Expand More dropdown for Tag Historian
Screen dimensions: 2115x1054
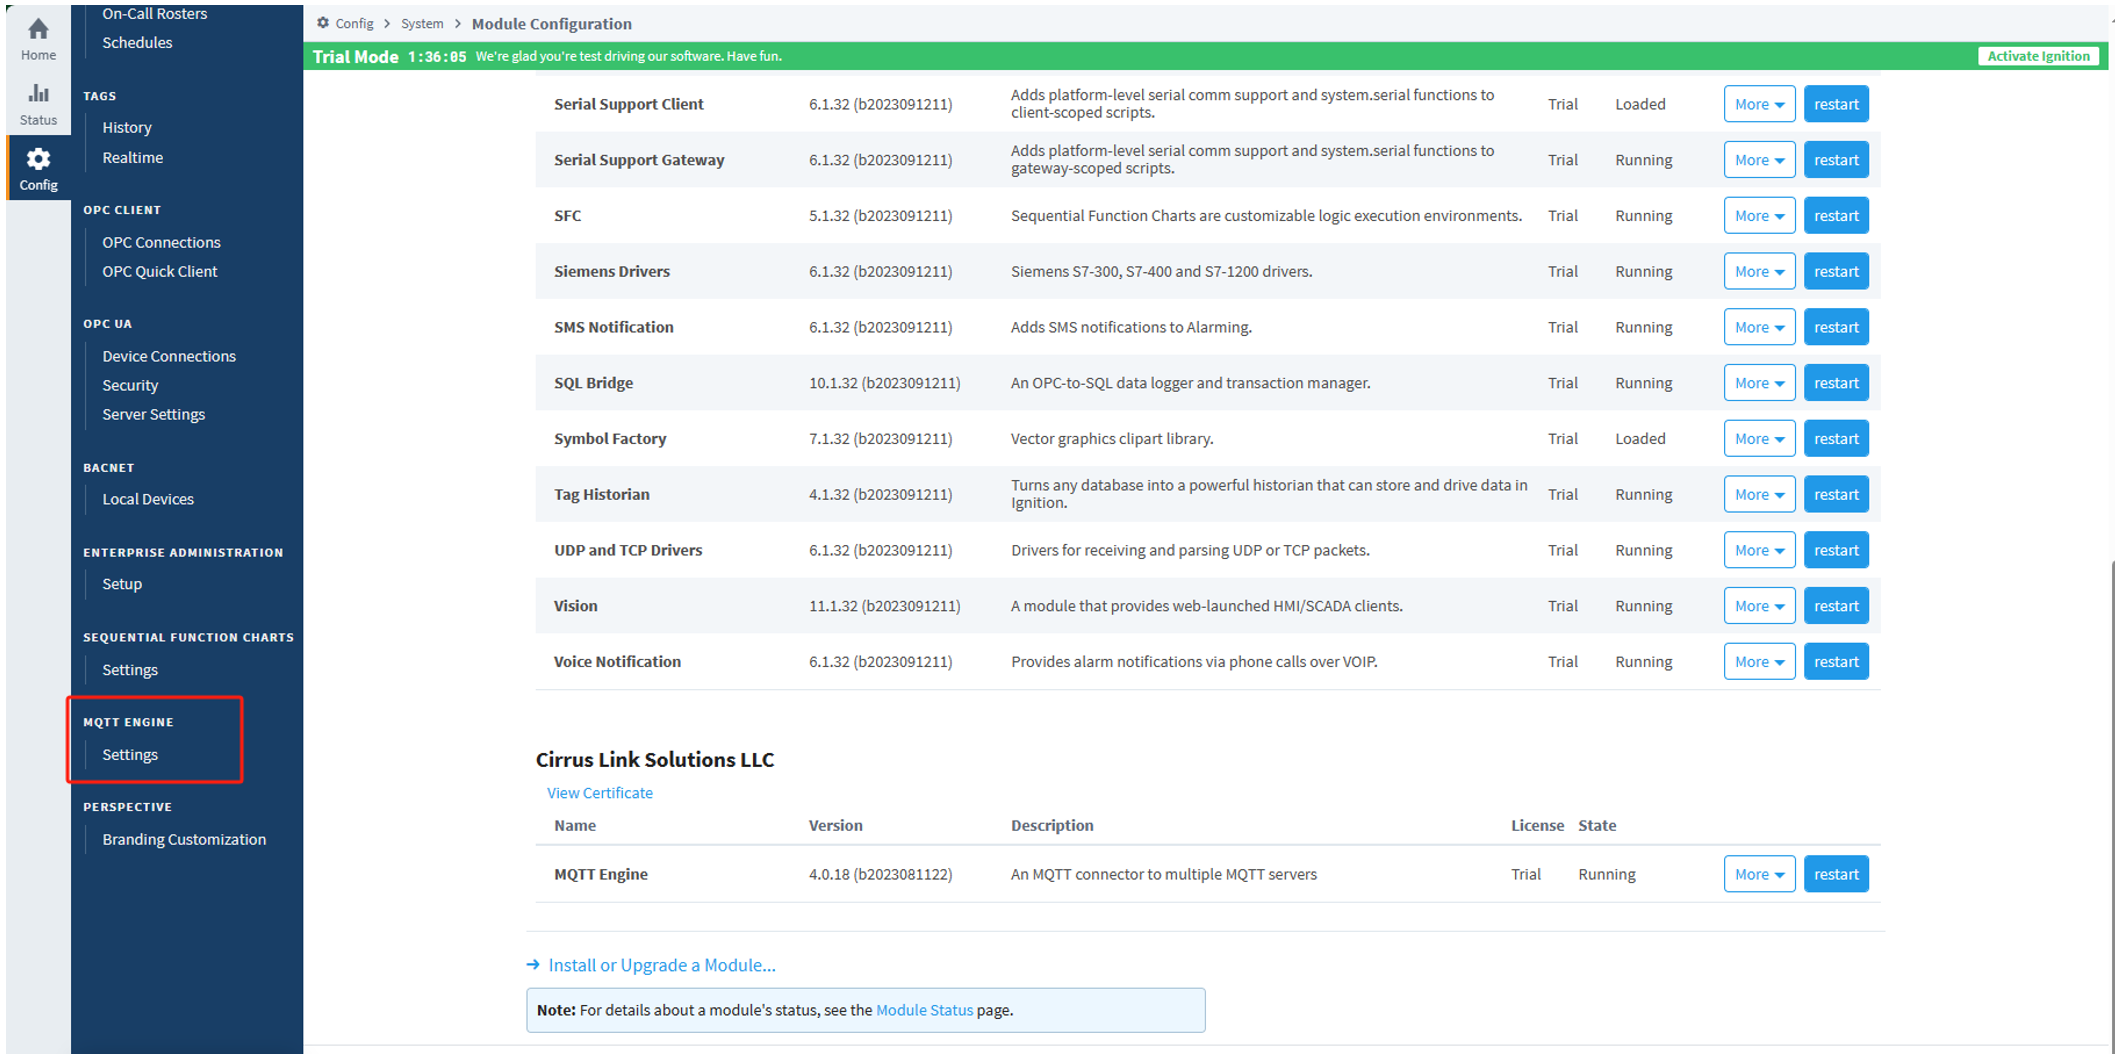pos(1758,495)
